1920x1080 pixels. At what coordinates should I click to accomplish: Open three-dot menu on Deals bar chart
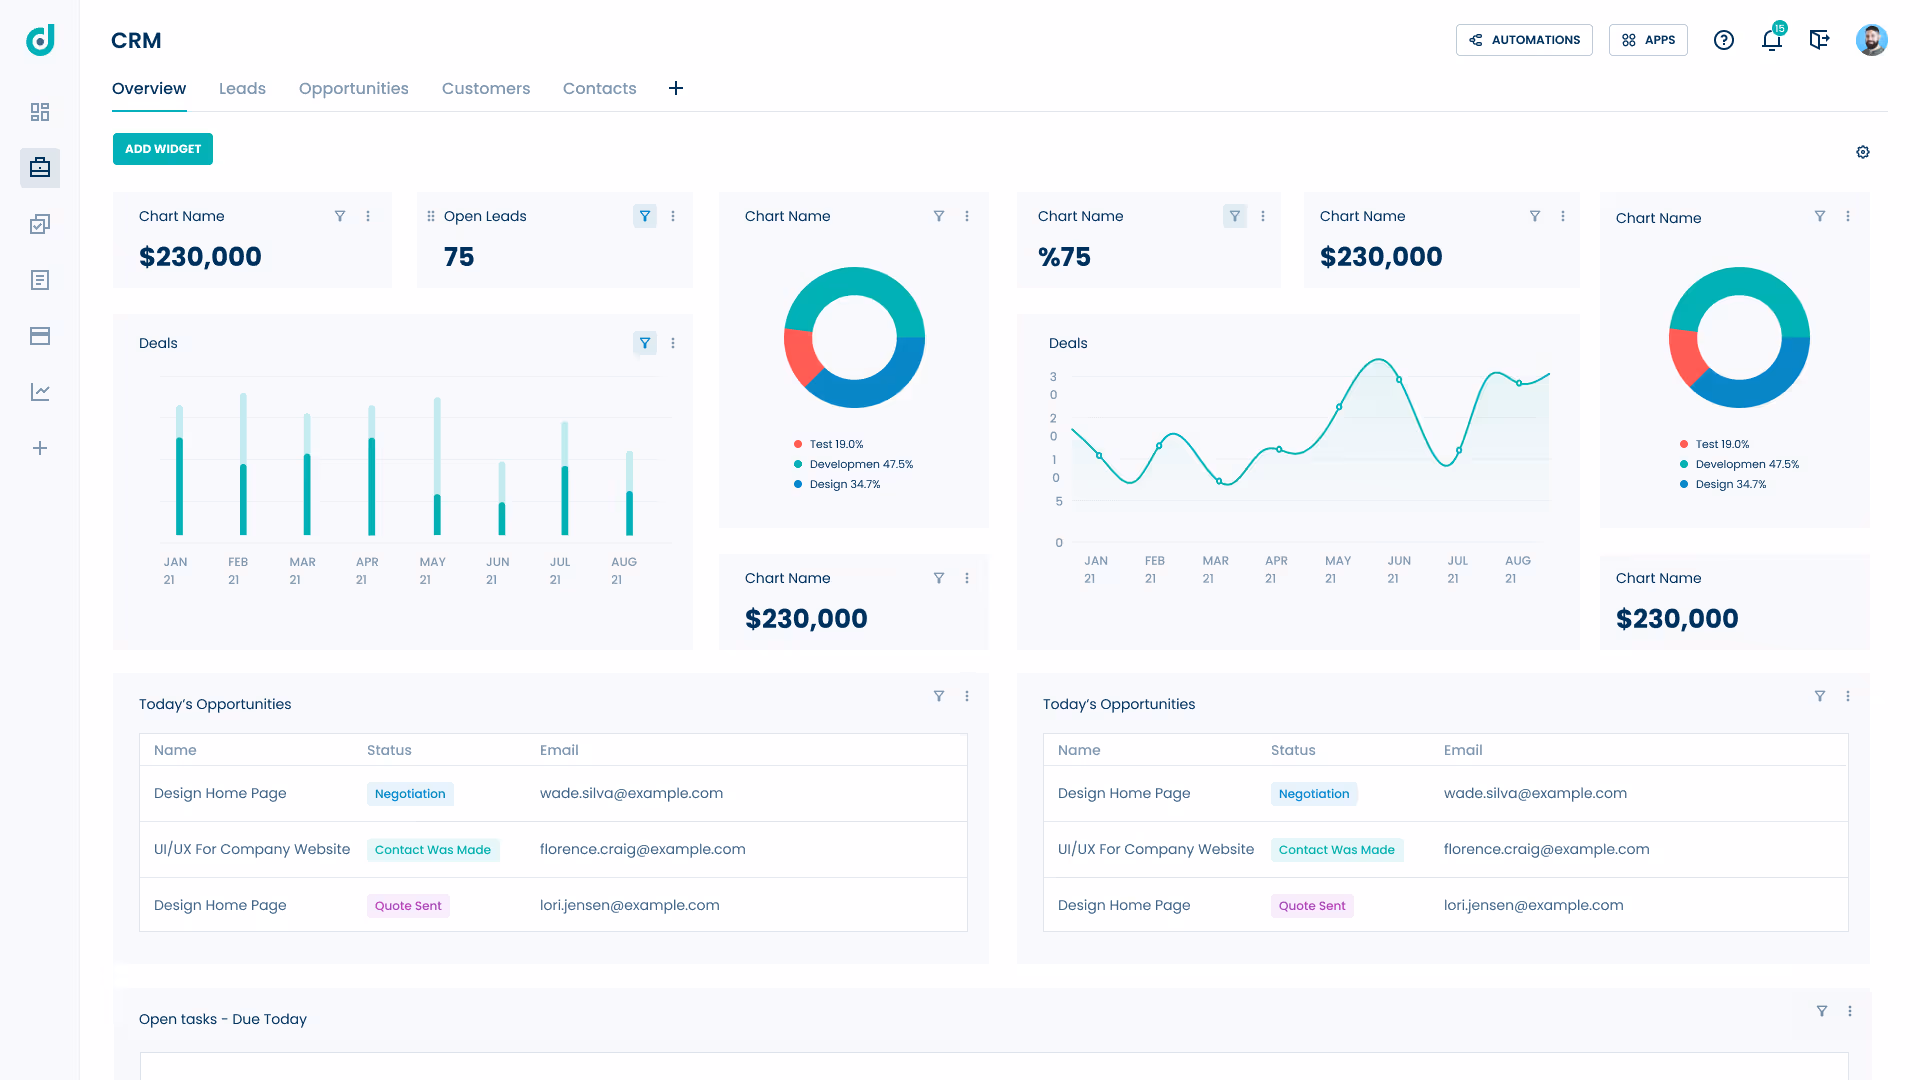[x=673, y=343]
